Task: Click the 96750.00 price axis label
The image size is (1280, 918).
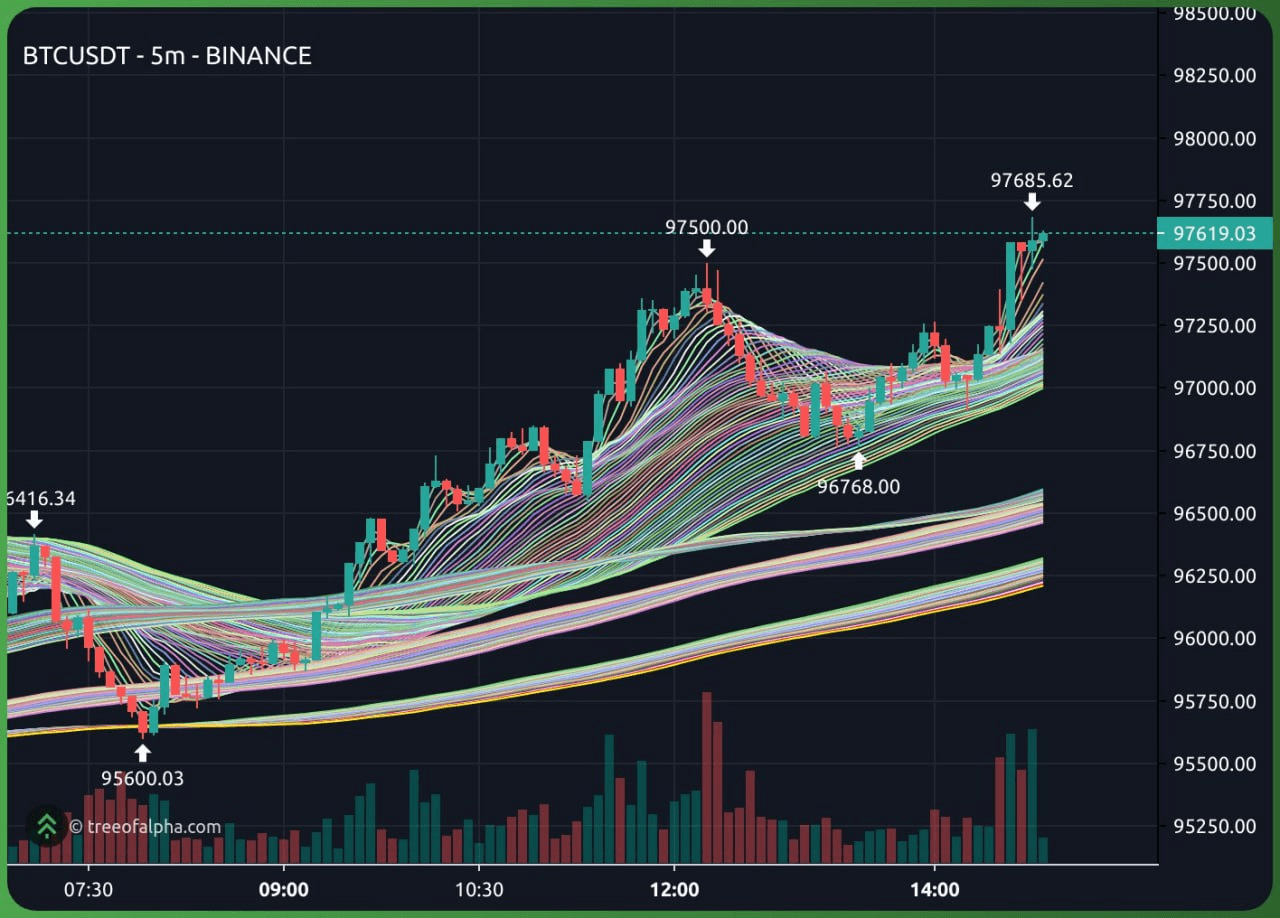Action: pos(1214,451)
